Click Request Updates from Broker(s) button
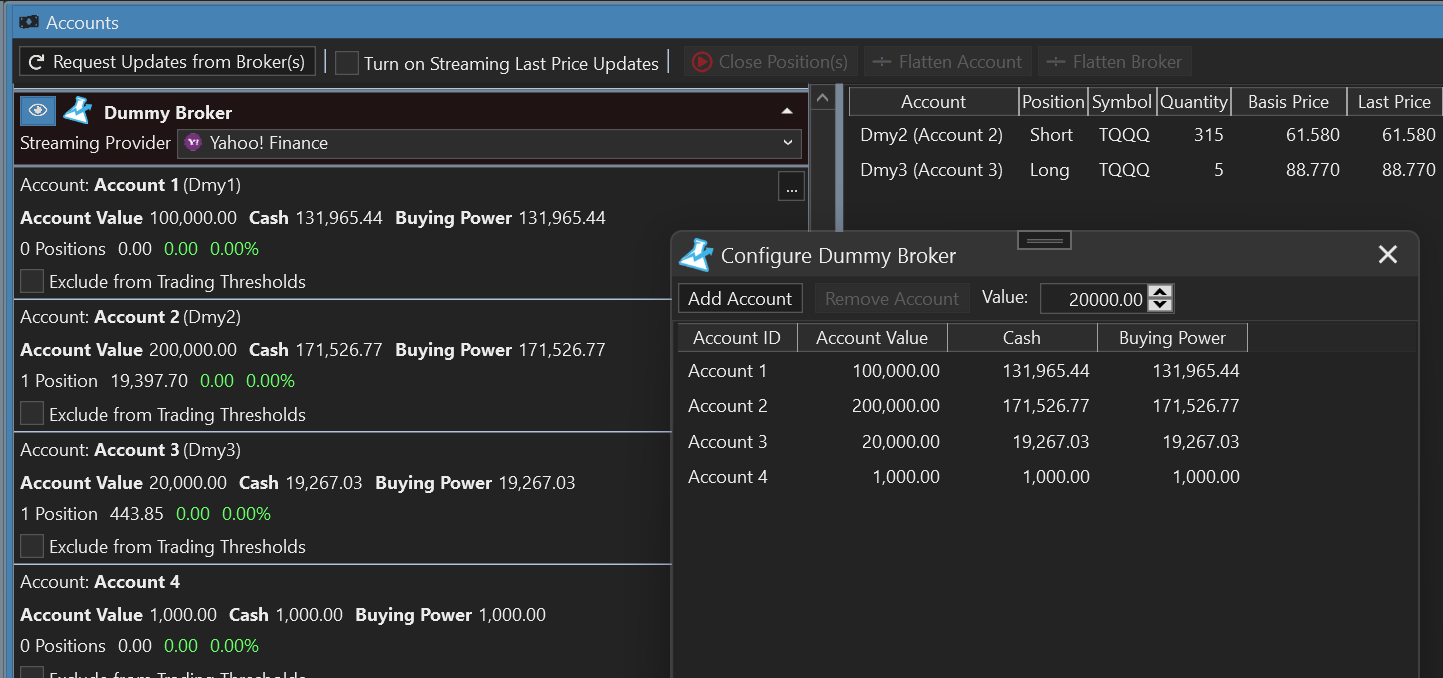The height and width of the screenshot is (678, 1443). pyautogui.click(x=167, y=62)
